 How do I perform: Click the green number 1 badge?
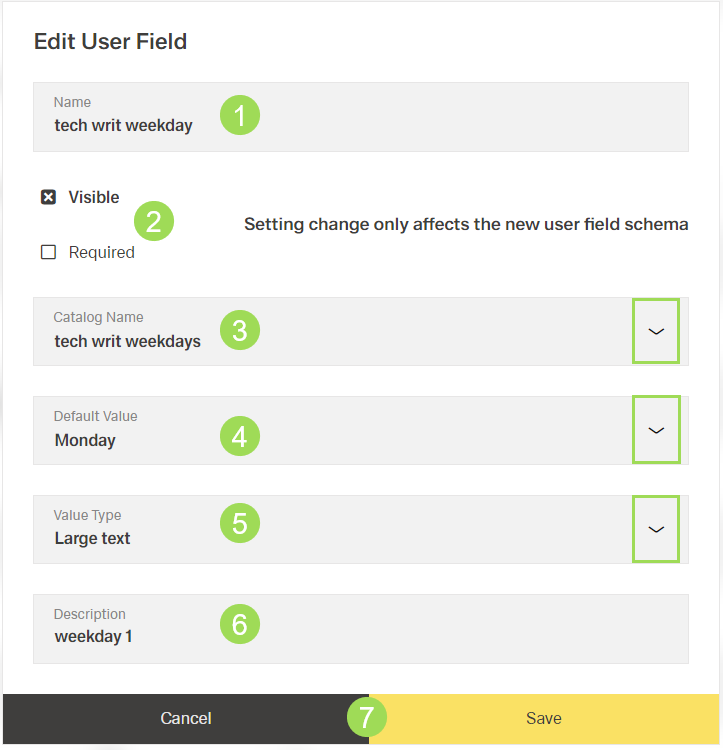(239, 116)
